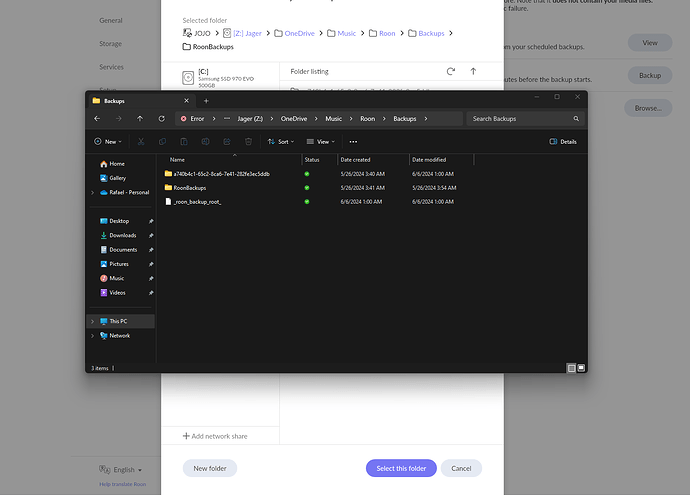Select the C: Samsung SSD drive
Viewport: 690px width, 495px height.
pos(220,78)
